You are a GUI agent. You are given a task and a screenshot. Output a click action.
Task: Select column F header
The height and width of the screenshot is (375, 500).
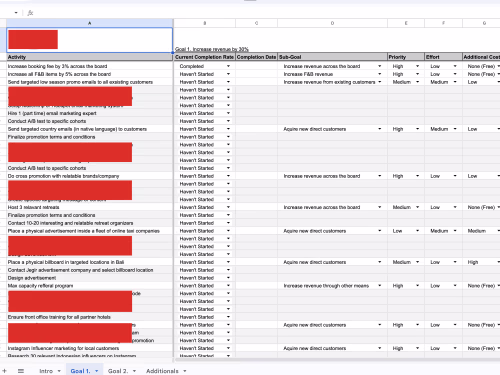coord(443,23)
